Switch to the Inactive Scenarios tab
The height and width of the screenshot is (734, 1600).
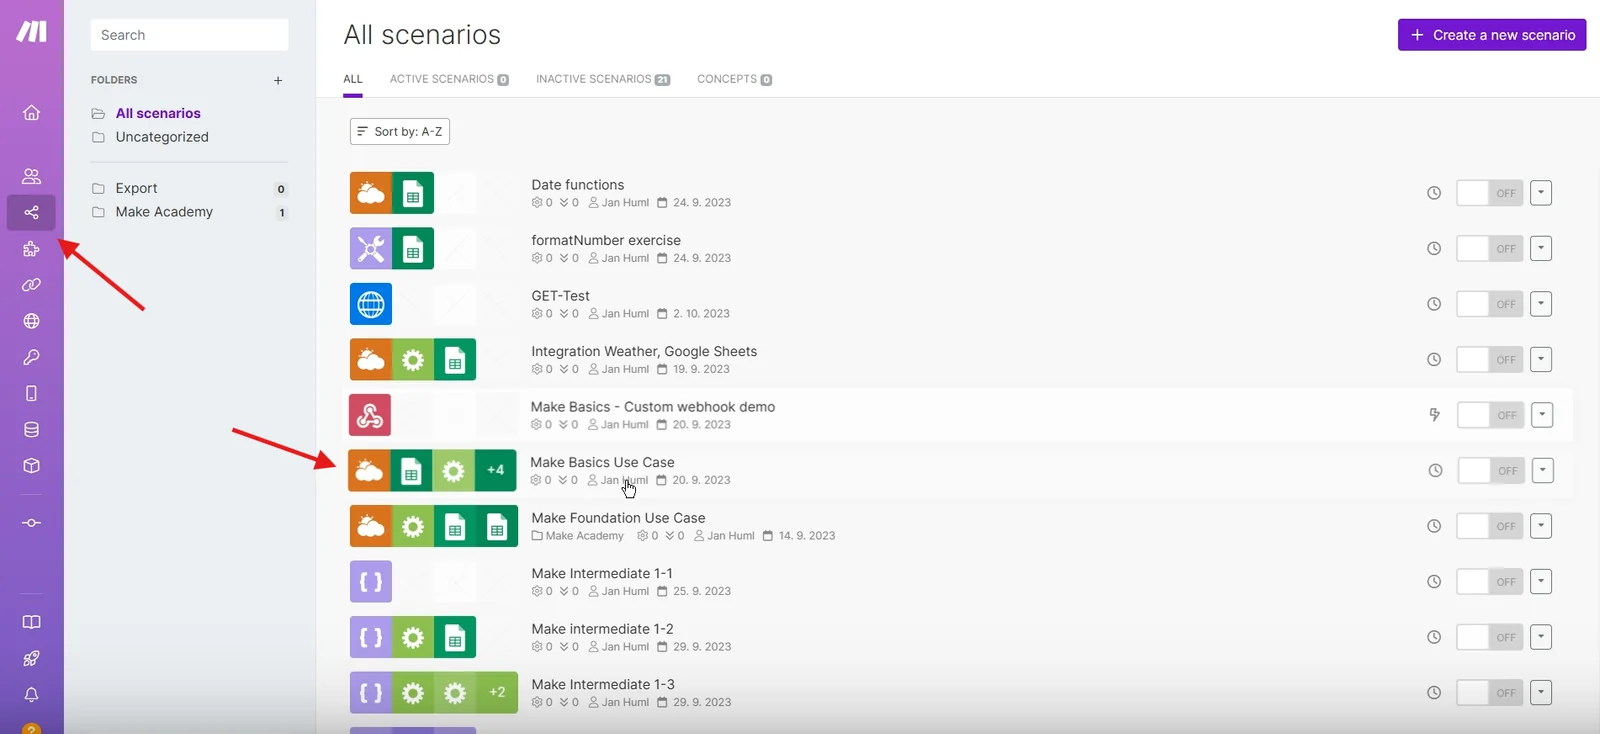coord(603,79)
